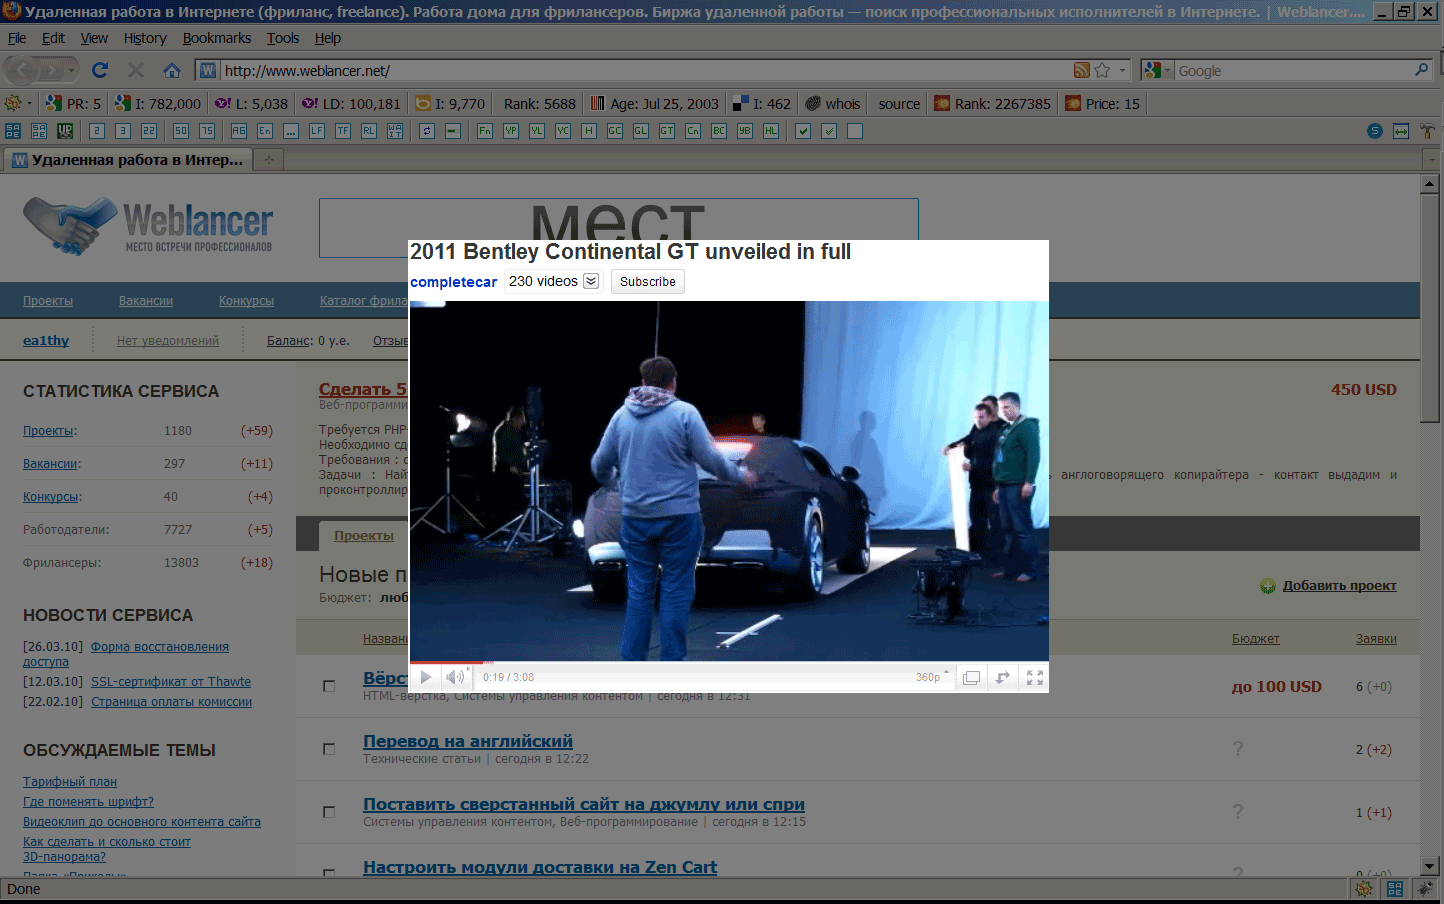Go to the home page icon
This screenshot has height=904, width=1444.
pos(172,70)
